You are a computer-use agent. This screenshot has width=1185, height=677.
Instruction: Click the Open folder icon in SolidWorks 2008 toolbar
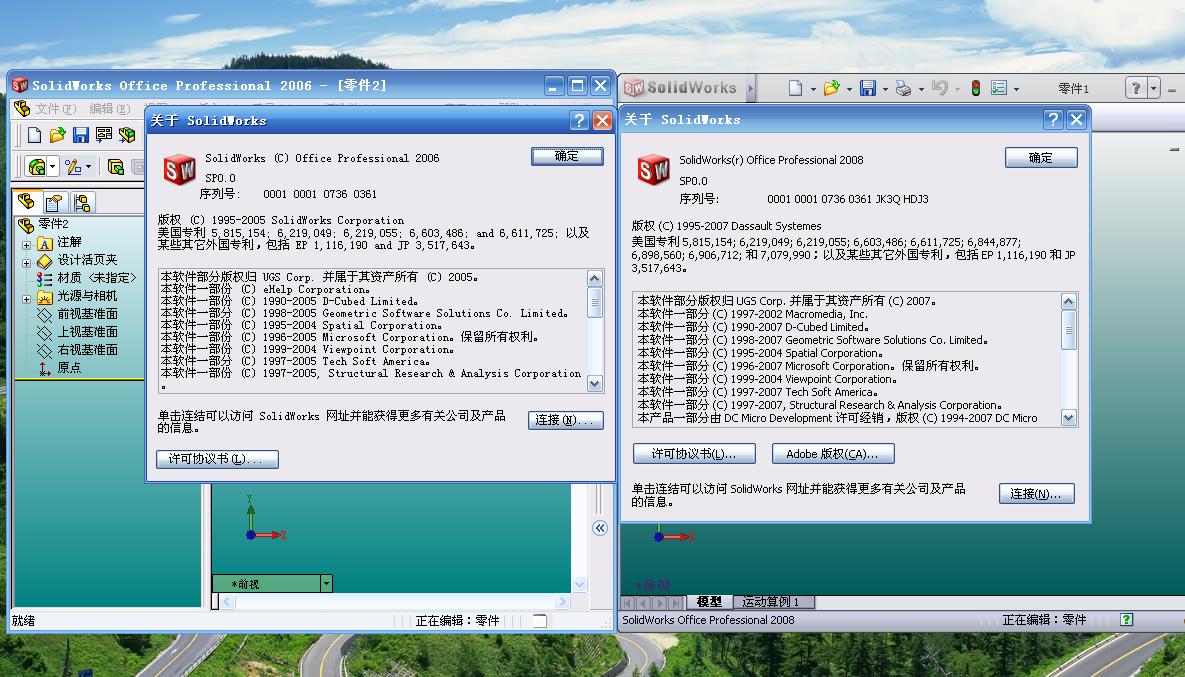831,88
